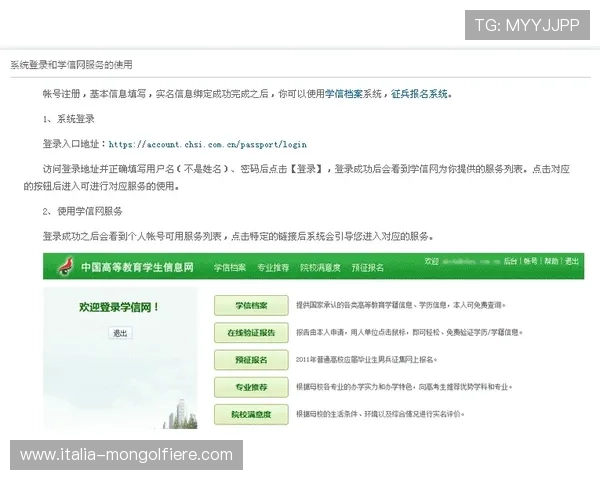Open the 后台 link in header
The height and width of the screenshot is (480, 600).
[510, 261]
